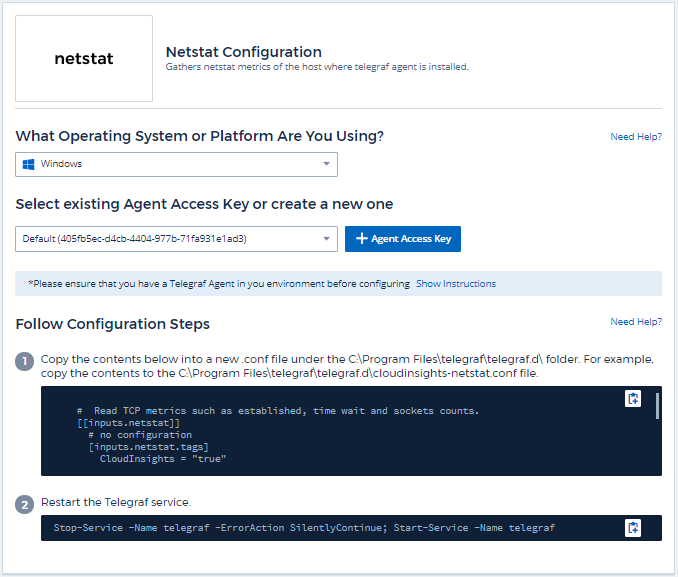Viewport: 678px width, 577px height.
Task: Open Need Help beside the platform question
Action: [636, 137]
